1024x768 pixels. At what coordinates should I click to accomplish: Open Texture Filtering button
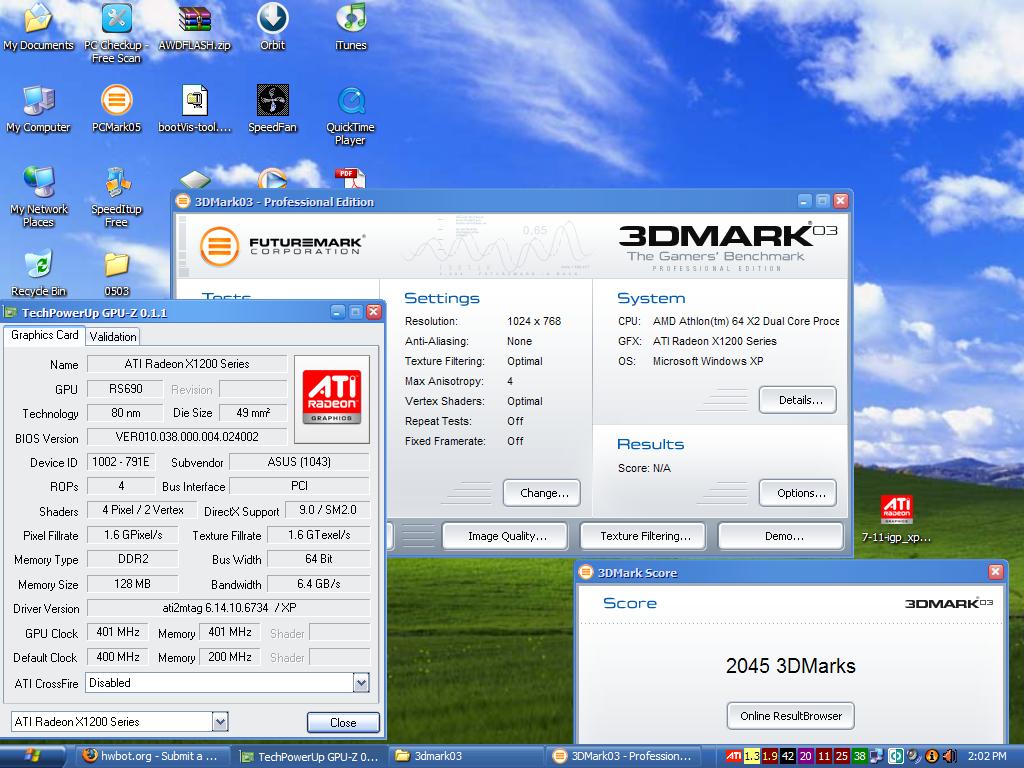point(645,536)
